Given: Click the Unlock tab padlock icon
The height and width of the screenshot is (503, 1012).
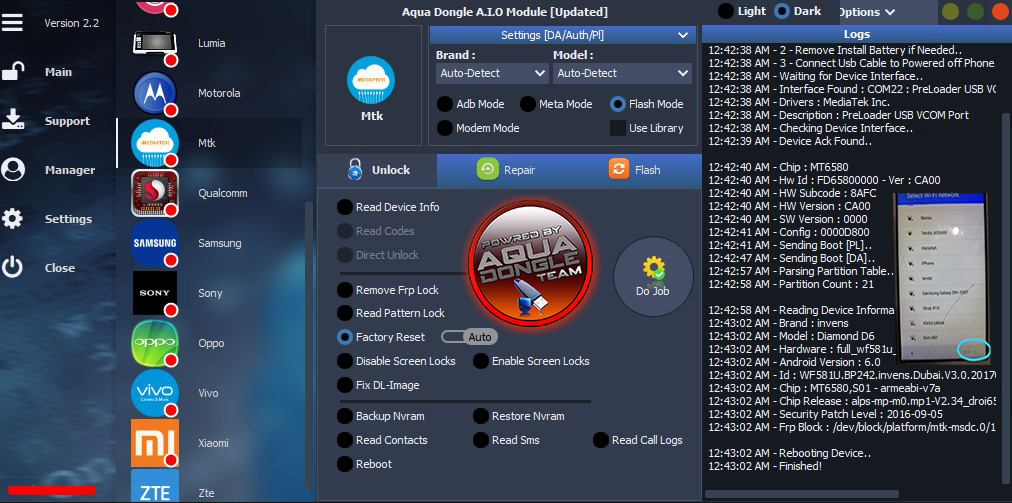Looking at the screenshot, I should [354, 169].
